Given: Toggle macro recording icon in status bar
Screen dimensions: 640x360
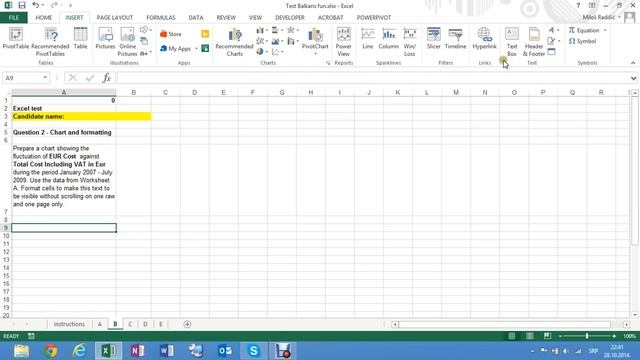Looking at the screenshot, I should (x=31, y=336).
